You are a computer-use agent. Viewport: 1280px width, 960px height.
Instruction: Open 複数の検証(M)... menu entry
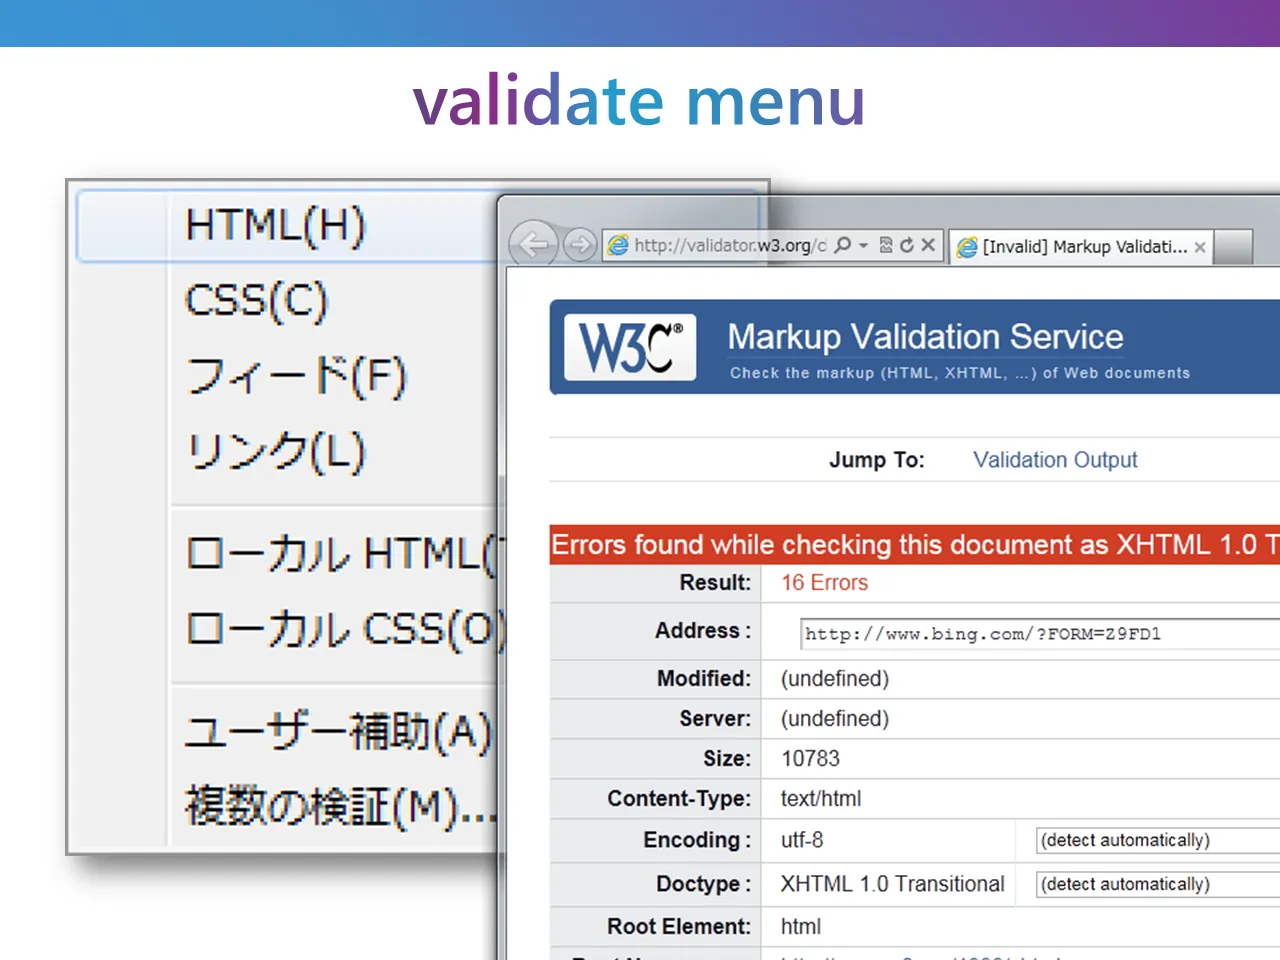pyautogui.click(x=340, y=806)
